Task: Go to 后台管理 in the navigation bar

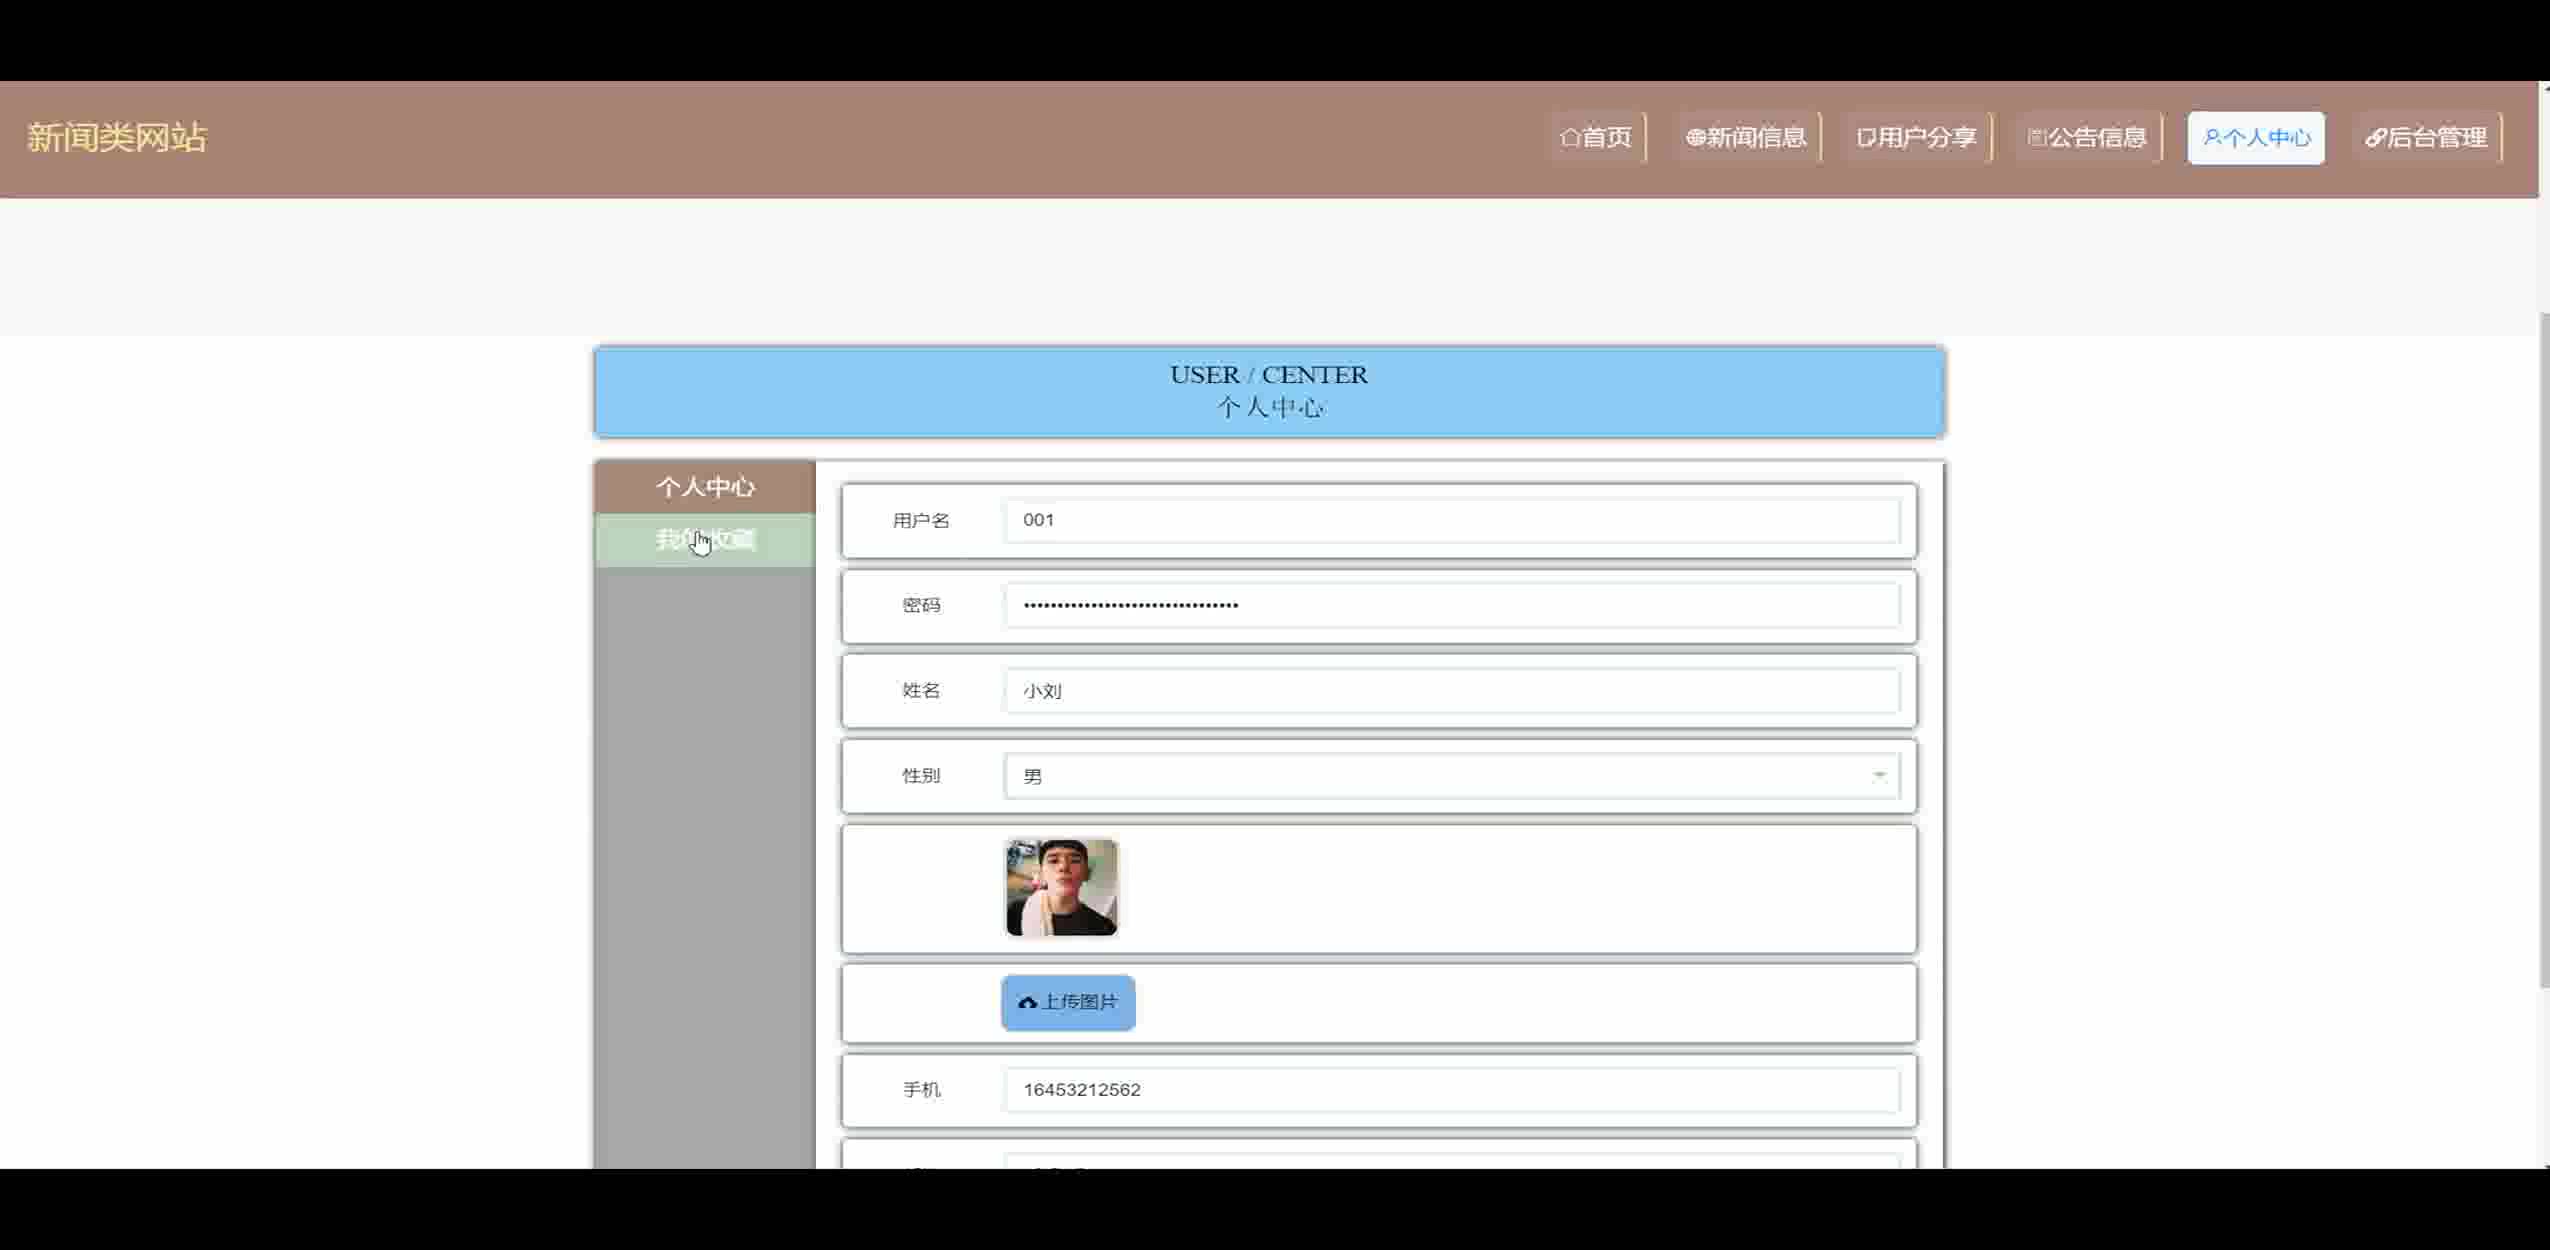Action: (2436, 138)
